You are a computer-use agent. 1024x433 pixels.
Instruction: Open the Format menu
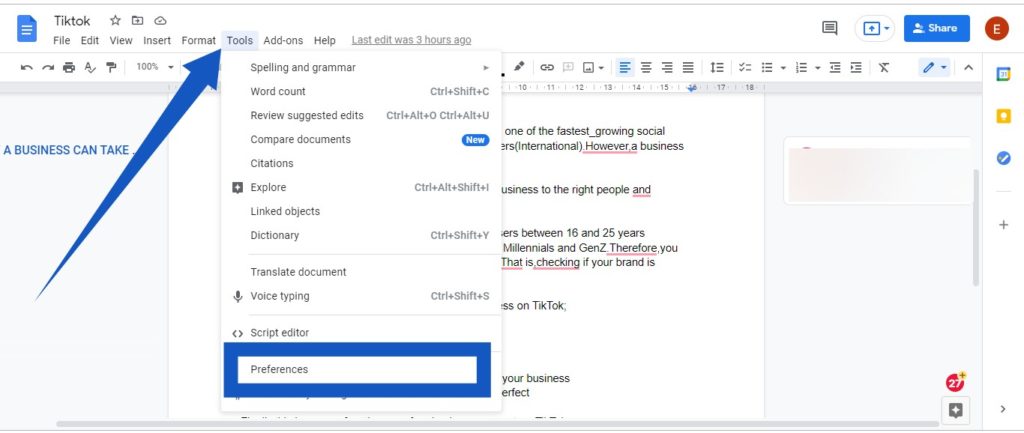(x=199, y=40)
